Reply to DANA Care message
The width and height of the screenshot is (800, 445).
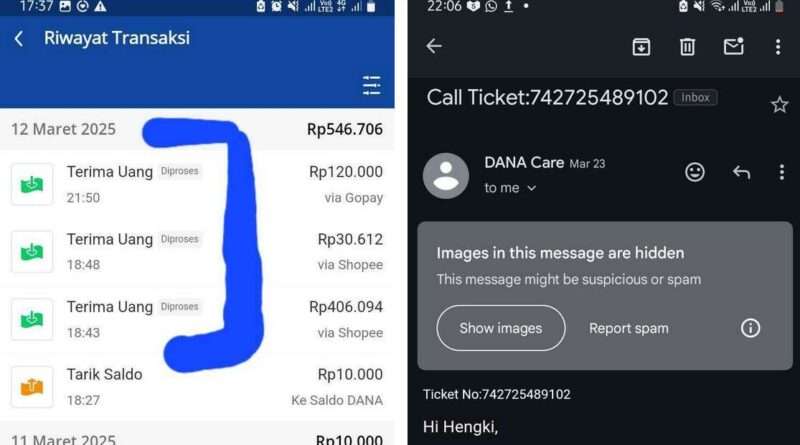[741, 172]
